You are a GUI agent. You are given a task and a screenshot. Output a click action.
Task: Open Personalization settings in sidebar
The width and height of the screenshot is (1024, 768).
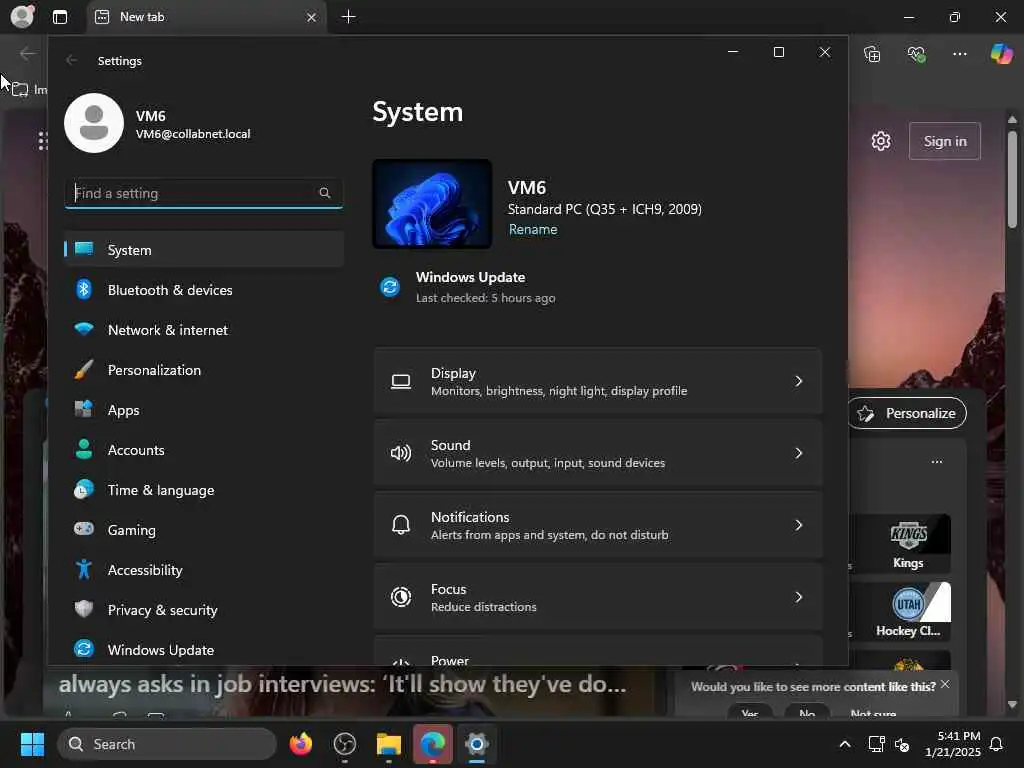pyautogui.click(x=204, y=370)
